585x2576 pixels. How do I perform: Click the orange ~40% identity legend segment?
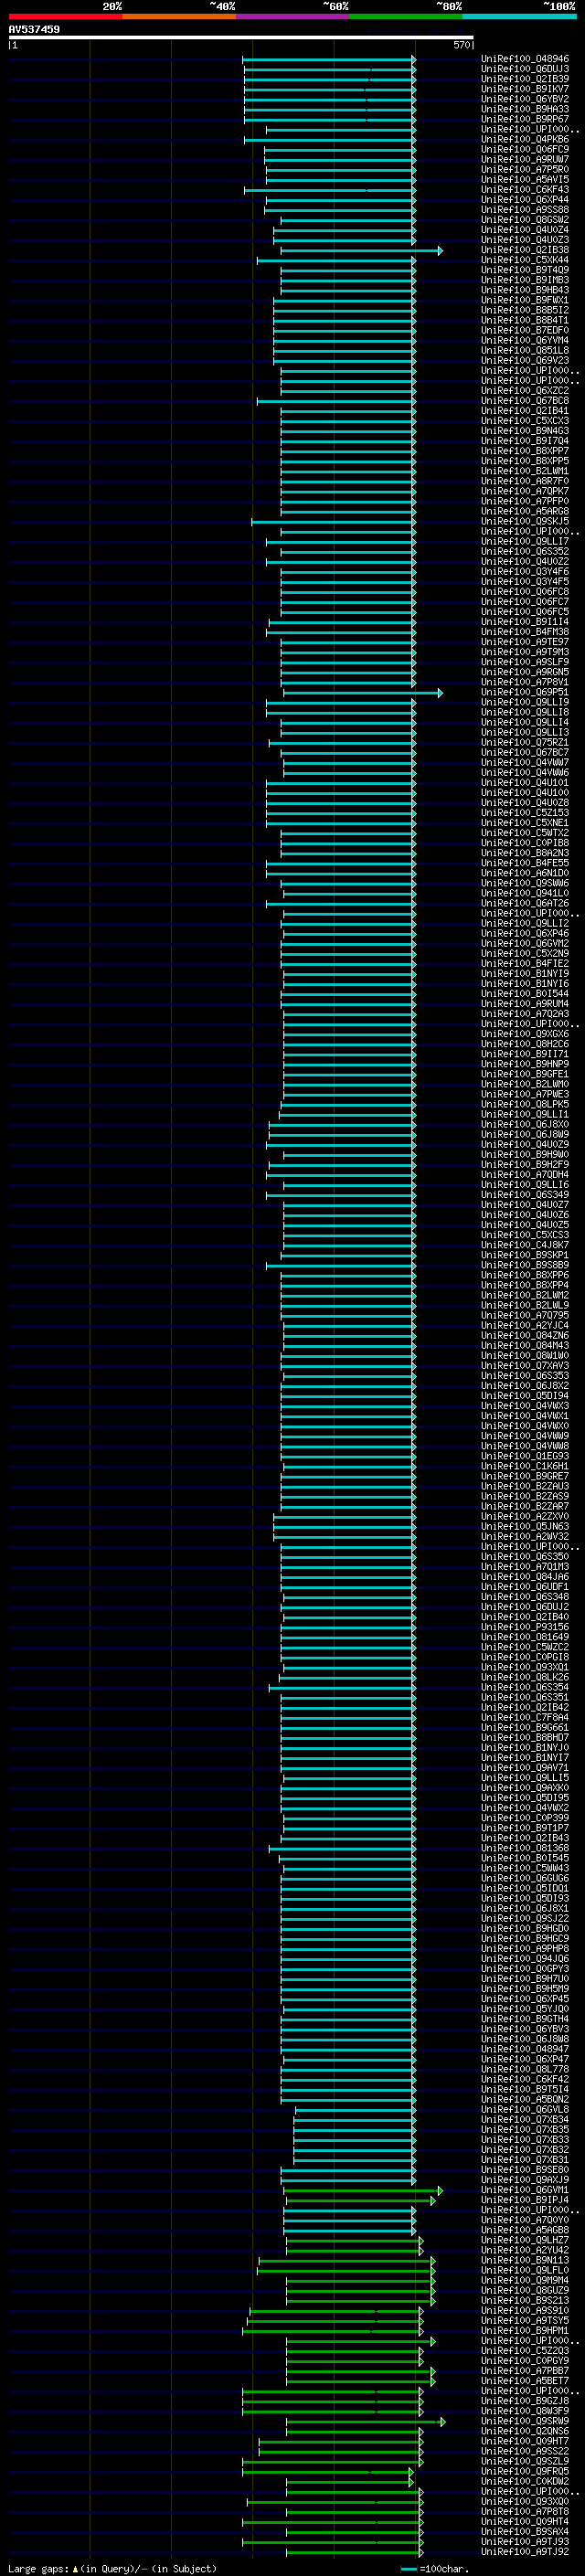click(x=179, y=16)
